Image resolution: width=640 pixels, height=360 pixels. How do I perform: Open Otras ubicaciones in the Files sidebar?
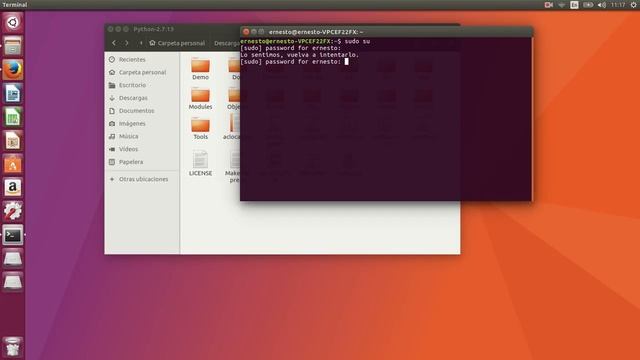tap(142, 179)
